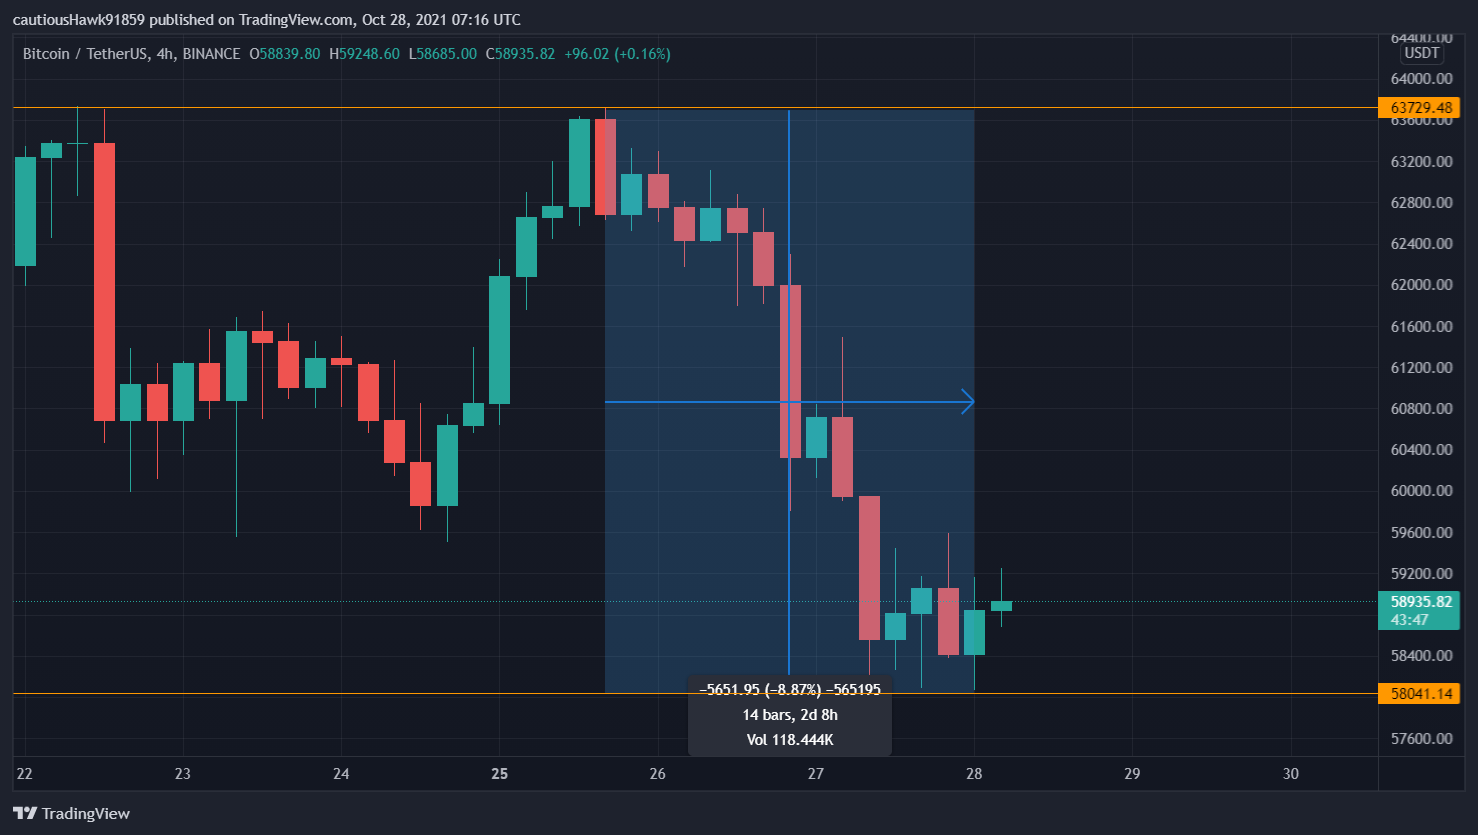Click the USDT currency label on the price scale
The height and width of the screenshot is (835, 1478).
click(1421, 53)
